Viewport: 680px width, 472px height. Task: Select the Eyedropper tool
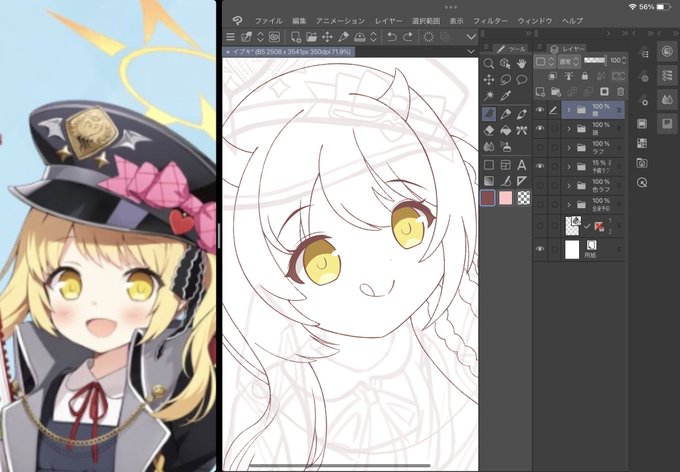click(505, 95)
